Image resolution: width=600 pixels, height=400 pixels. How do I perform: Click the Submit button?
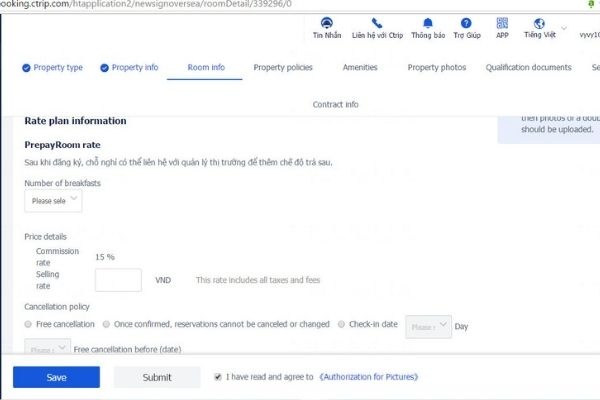pyautogui.click(x=157, y=377)
